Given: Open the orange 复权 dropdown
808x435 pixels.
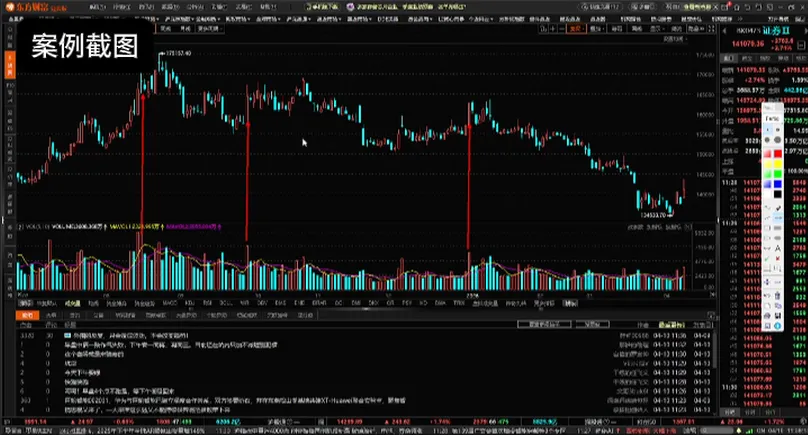Looking at the screenshot, I should pos(576,29).
